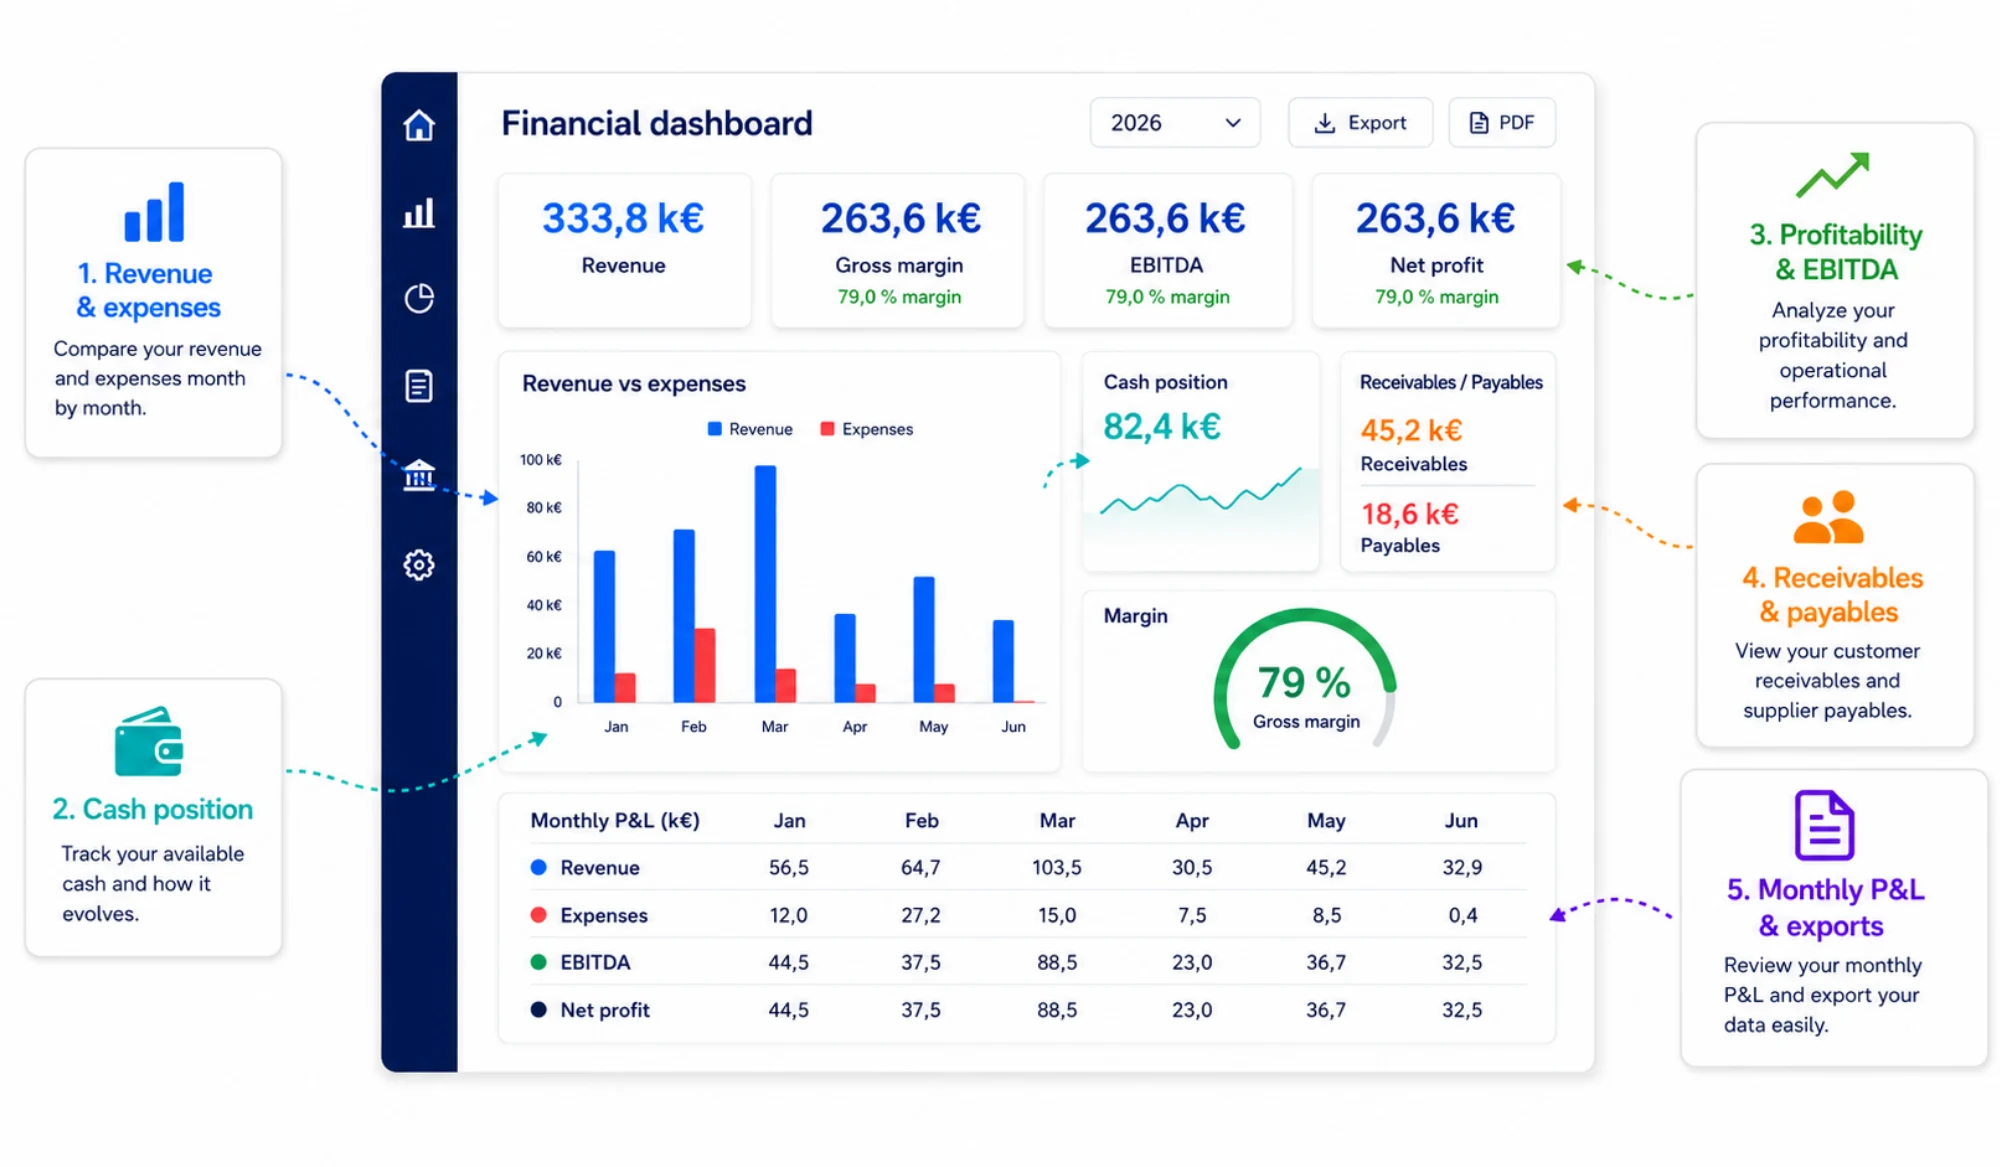Download the dashboard as PDF
2000x1167 pixels.
[1502, 123]
